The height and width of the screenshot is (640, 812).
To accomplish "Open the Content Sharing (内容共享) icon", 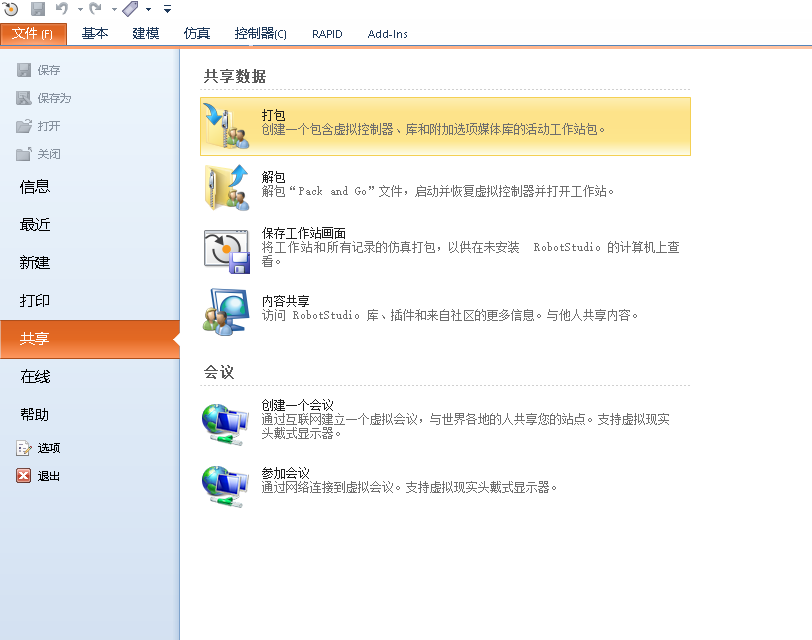I will (226, 311).
